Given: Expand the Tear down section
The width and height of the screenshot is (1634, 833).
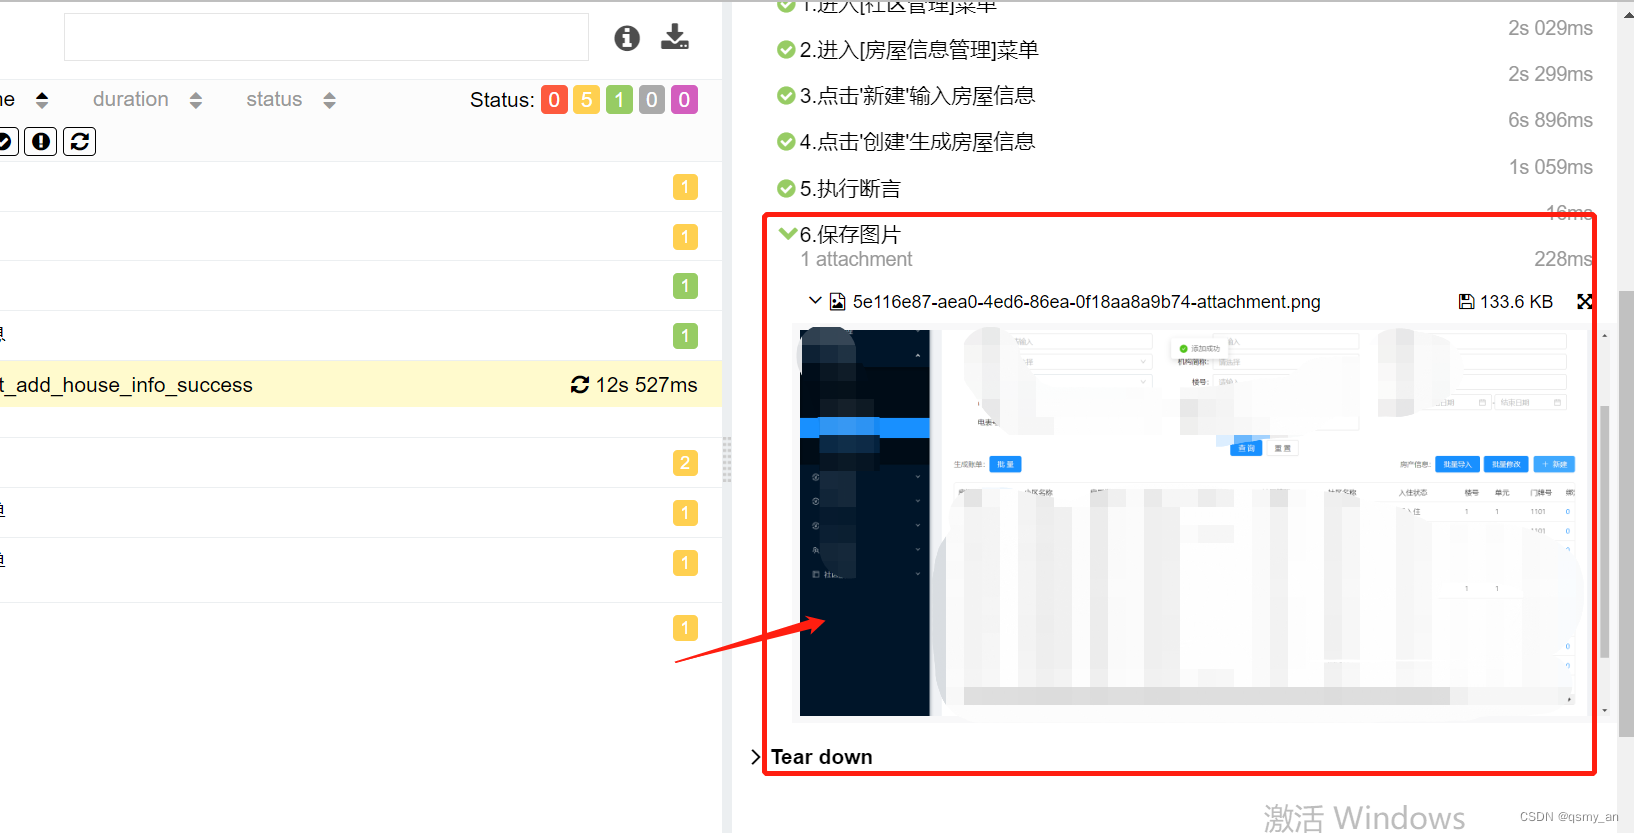Looking at the screenshot, I should (x=756, y=757).
